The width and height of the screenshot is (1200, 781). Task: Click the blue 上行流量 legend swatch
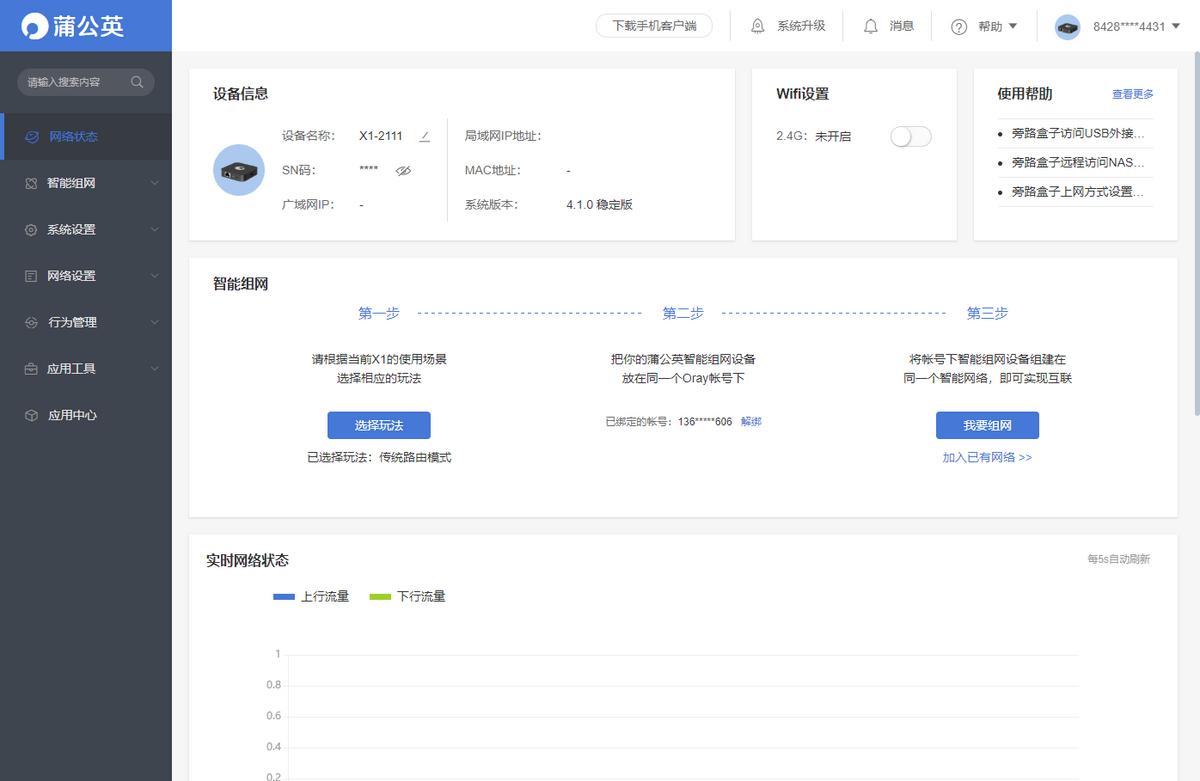click(x=283, y=596)
